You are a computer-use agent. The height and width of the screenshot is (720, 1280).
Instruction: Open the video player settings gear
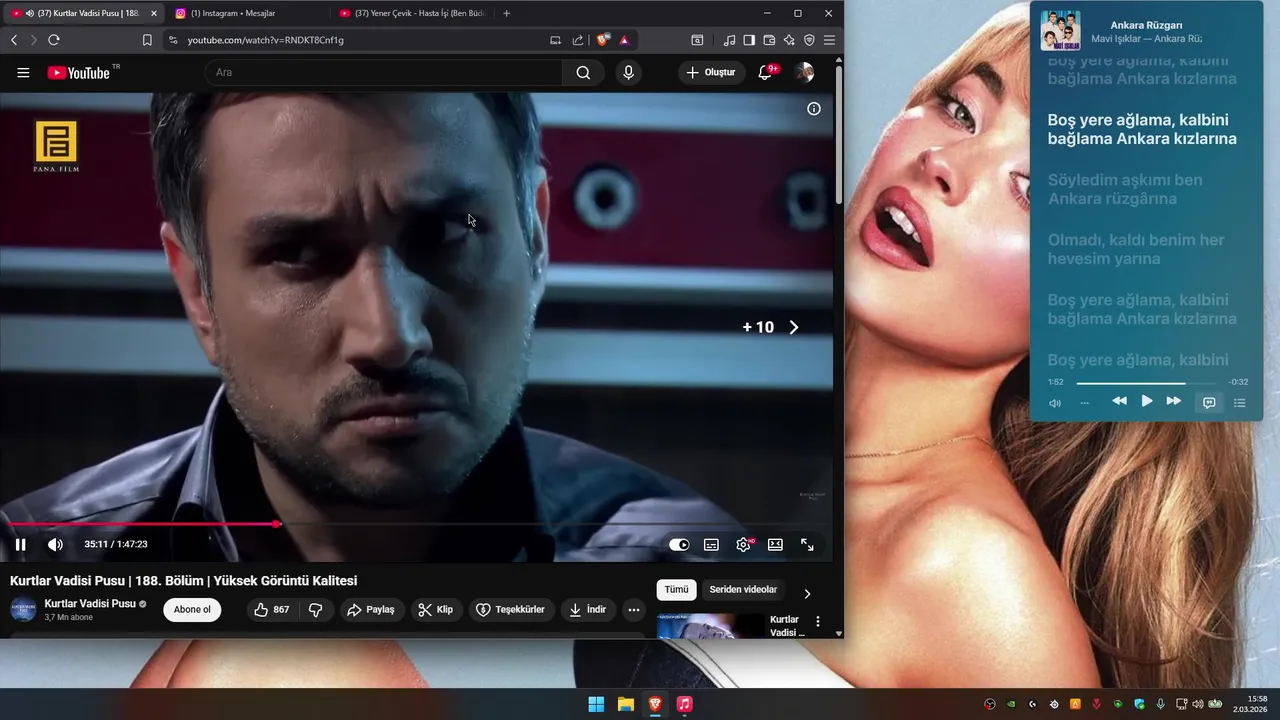(743, 545)
